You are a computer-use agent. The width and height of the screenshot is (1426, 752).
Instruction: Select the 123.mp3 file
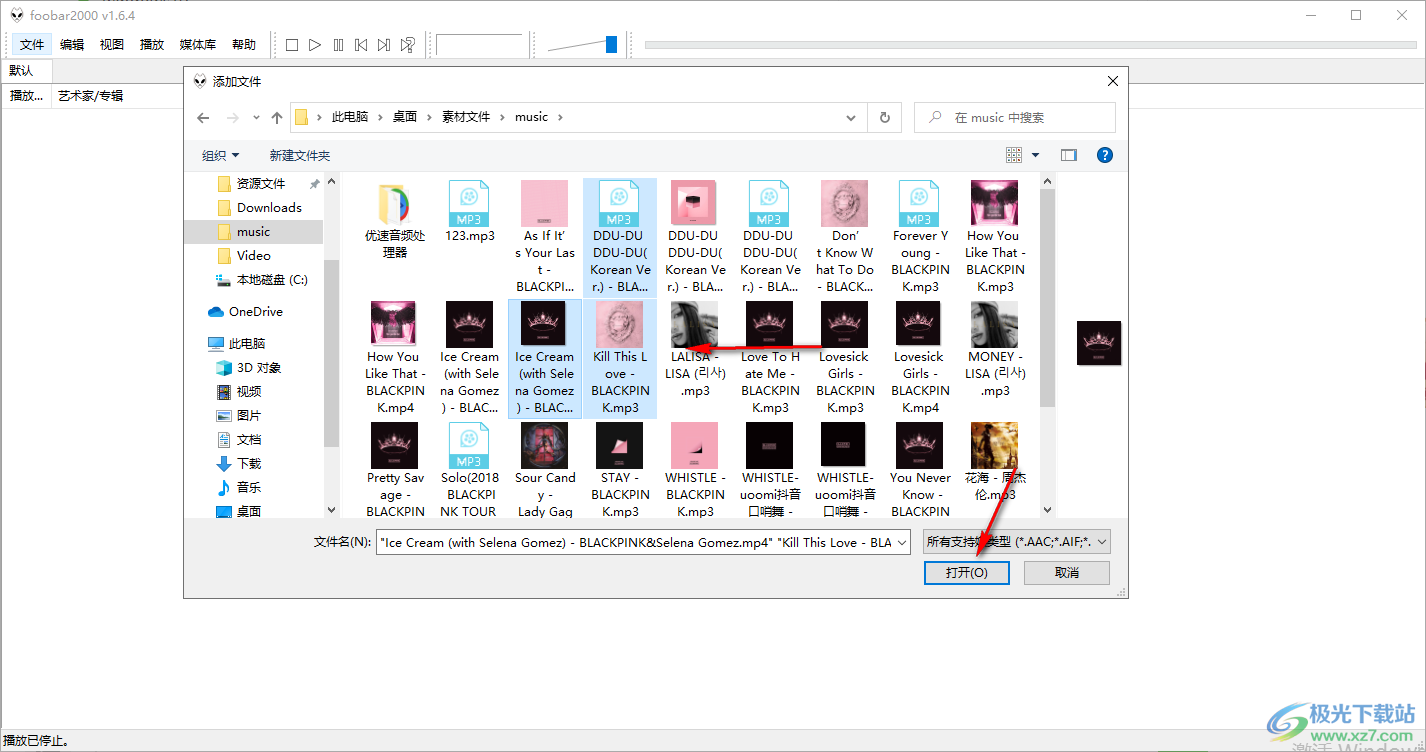tap(469, 212)
